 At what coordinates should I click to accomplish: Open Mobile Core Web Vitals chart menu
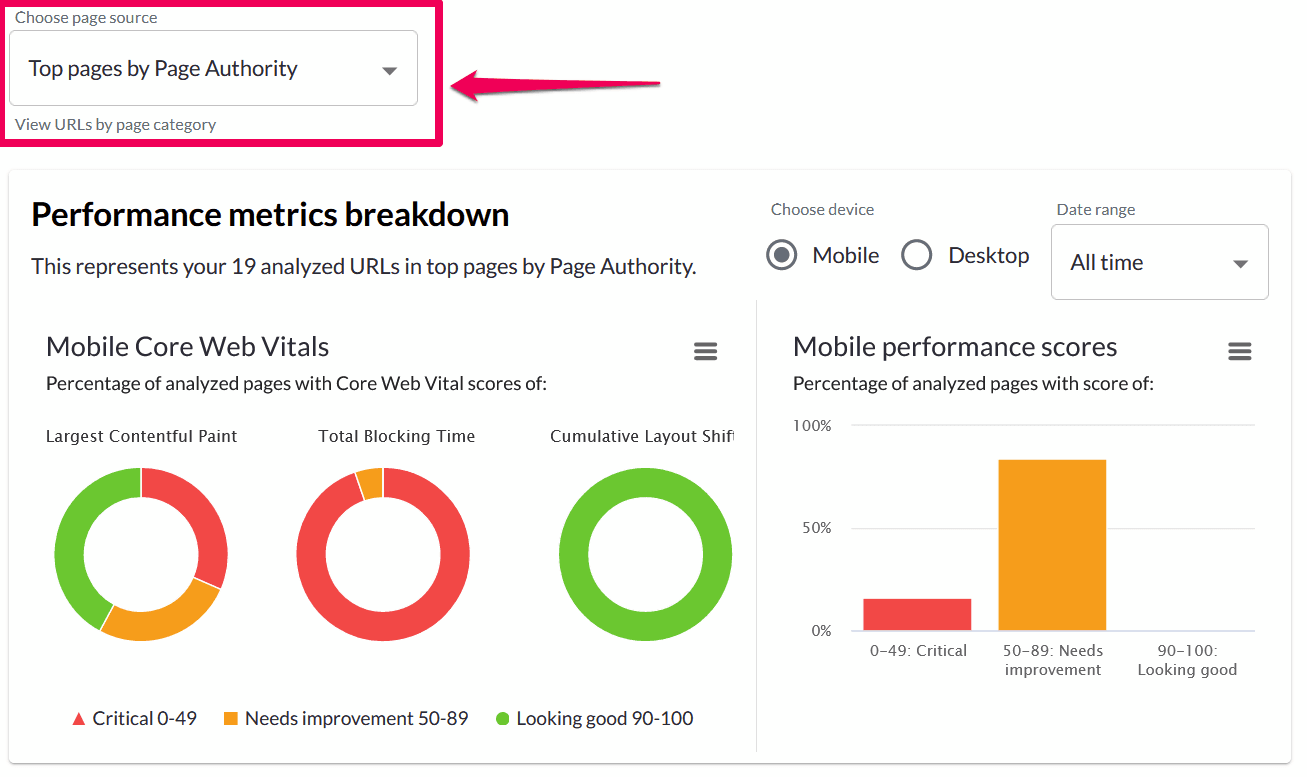[705, 351]
